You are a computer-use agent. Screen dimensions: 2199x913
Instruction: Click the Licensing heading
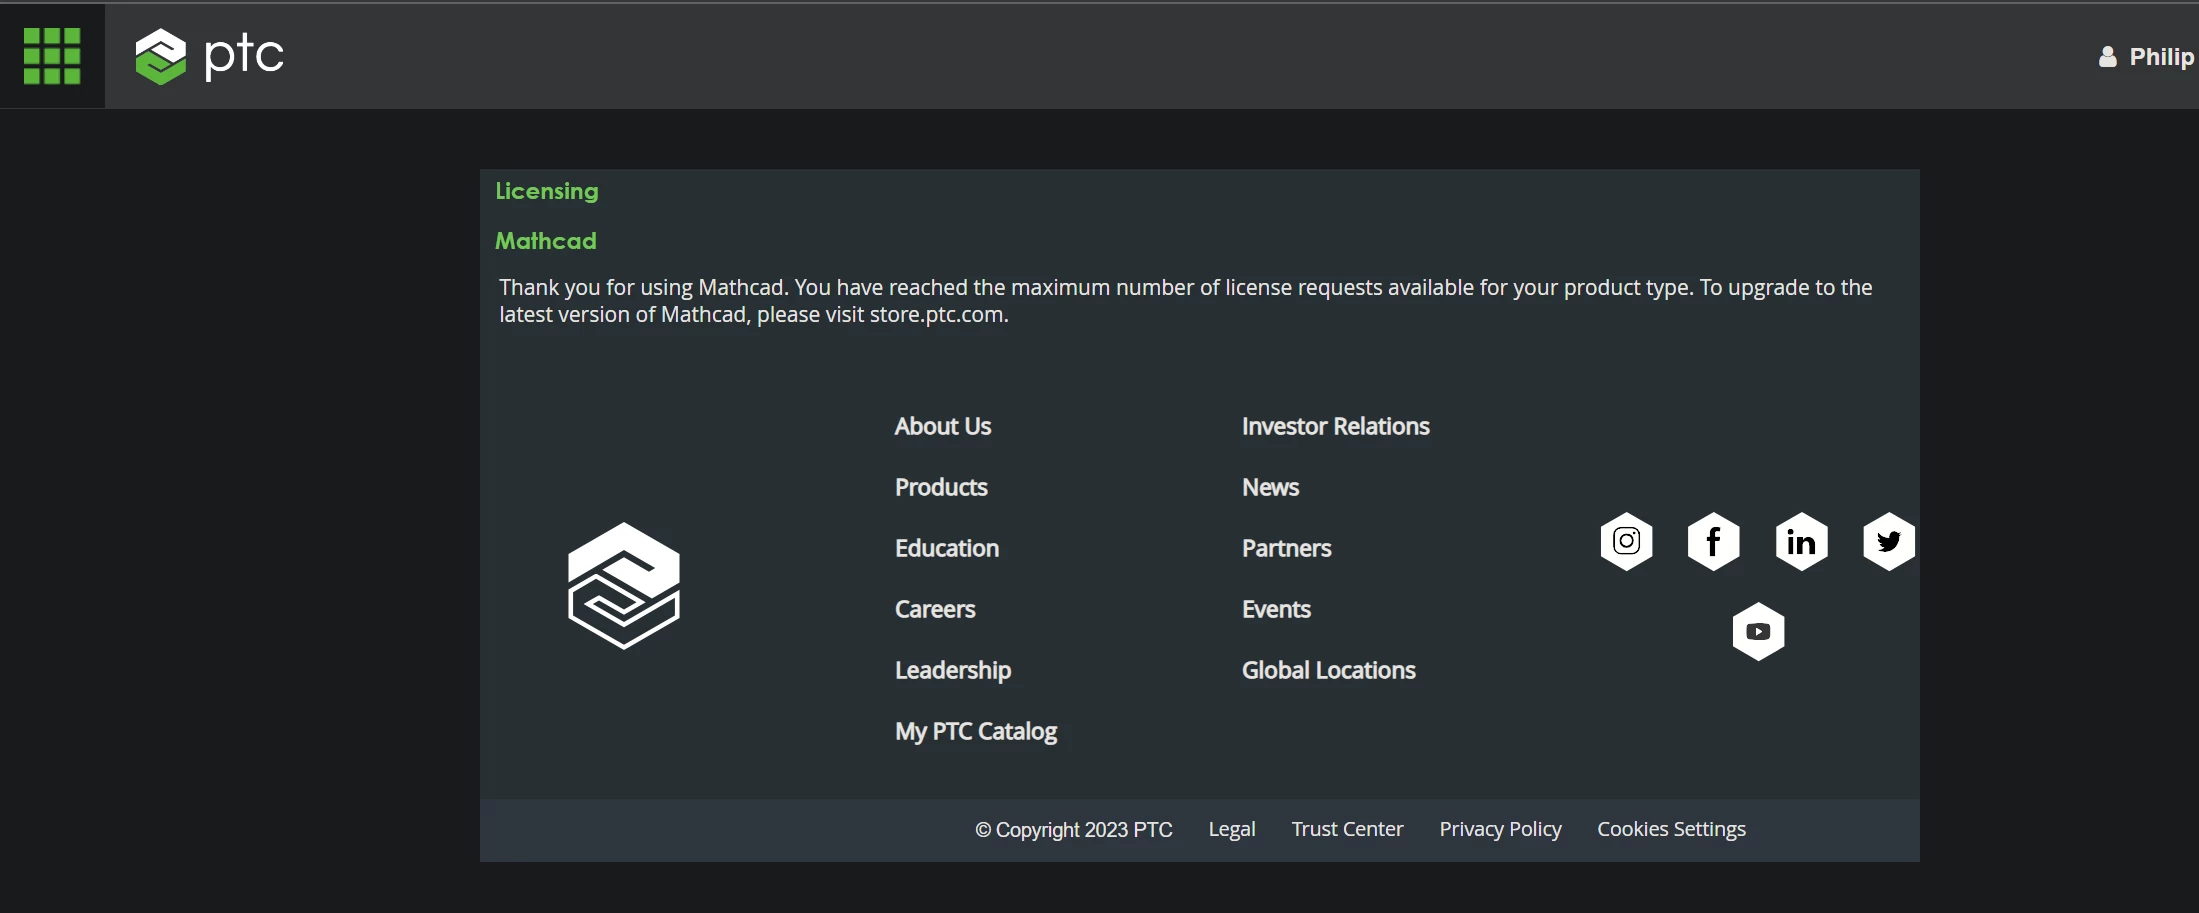pyautogui.click(x=547, y=191)
